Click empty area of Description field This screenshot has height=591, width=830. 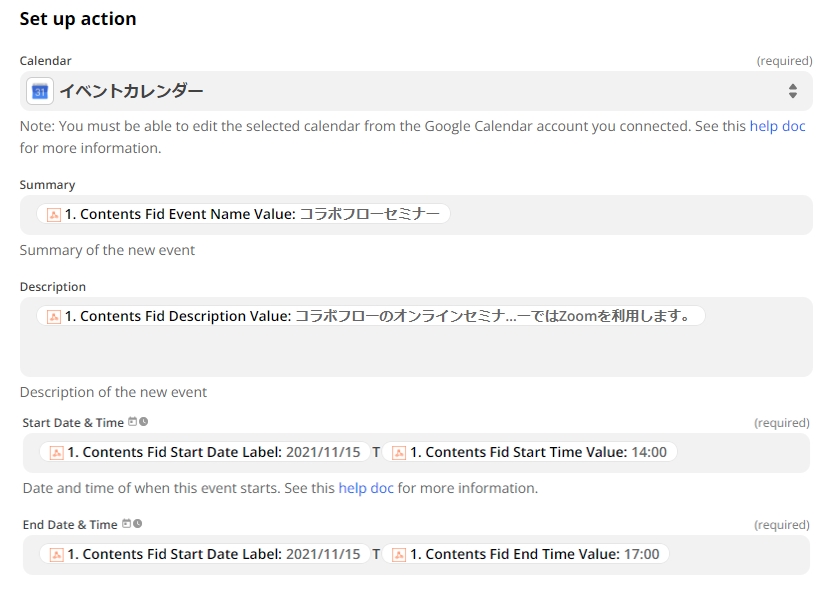416,354
